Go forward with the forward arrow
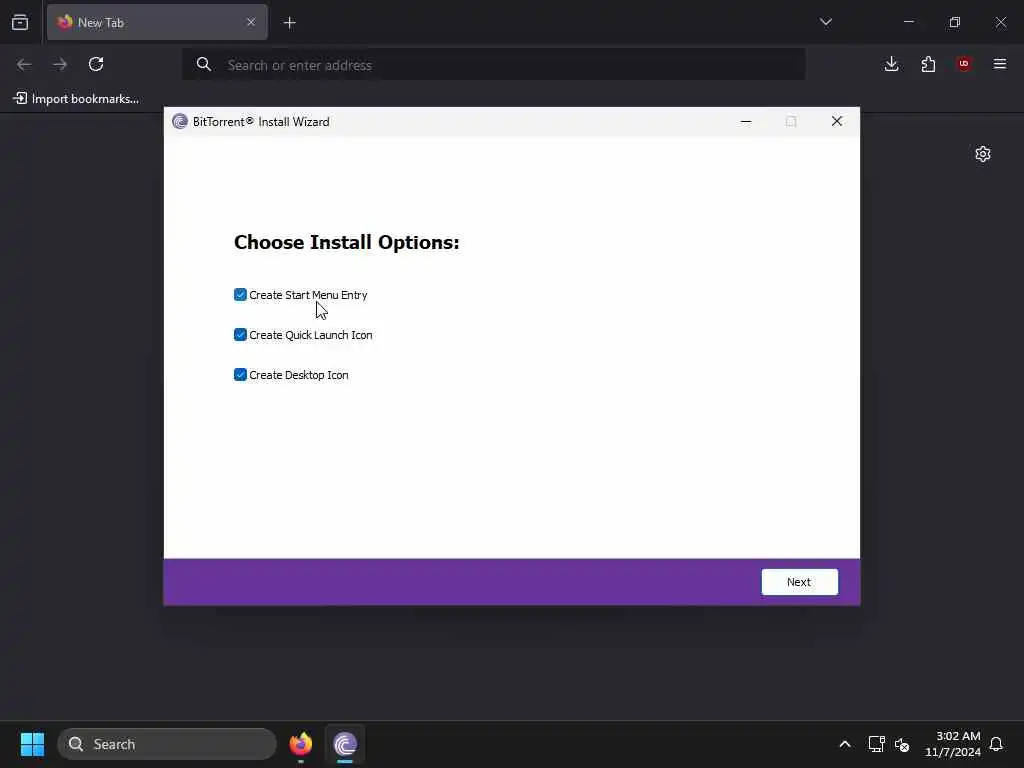Viewport: 1024px width, 768px height. (60, 64)
